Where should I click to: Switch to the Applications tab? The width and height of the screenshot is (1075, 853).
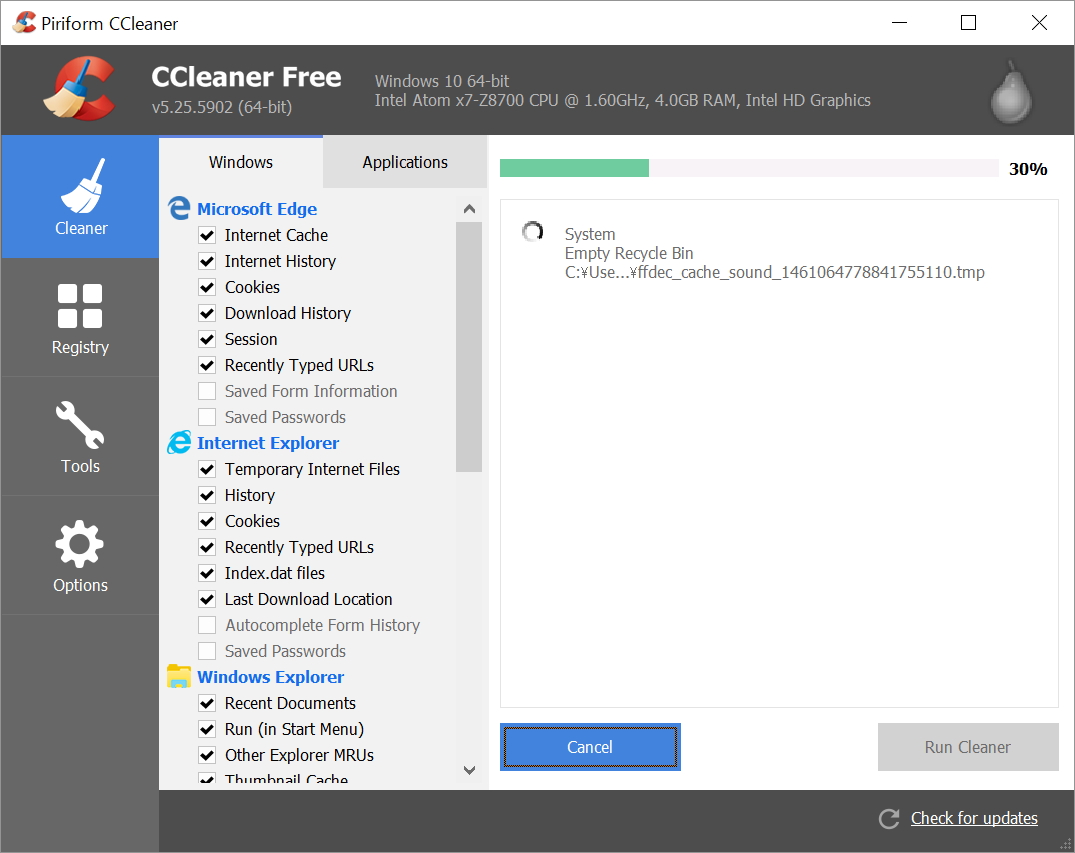pos(404,162)
